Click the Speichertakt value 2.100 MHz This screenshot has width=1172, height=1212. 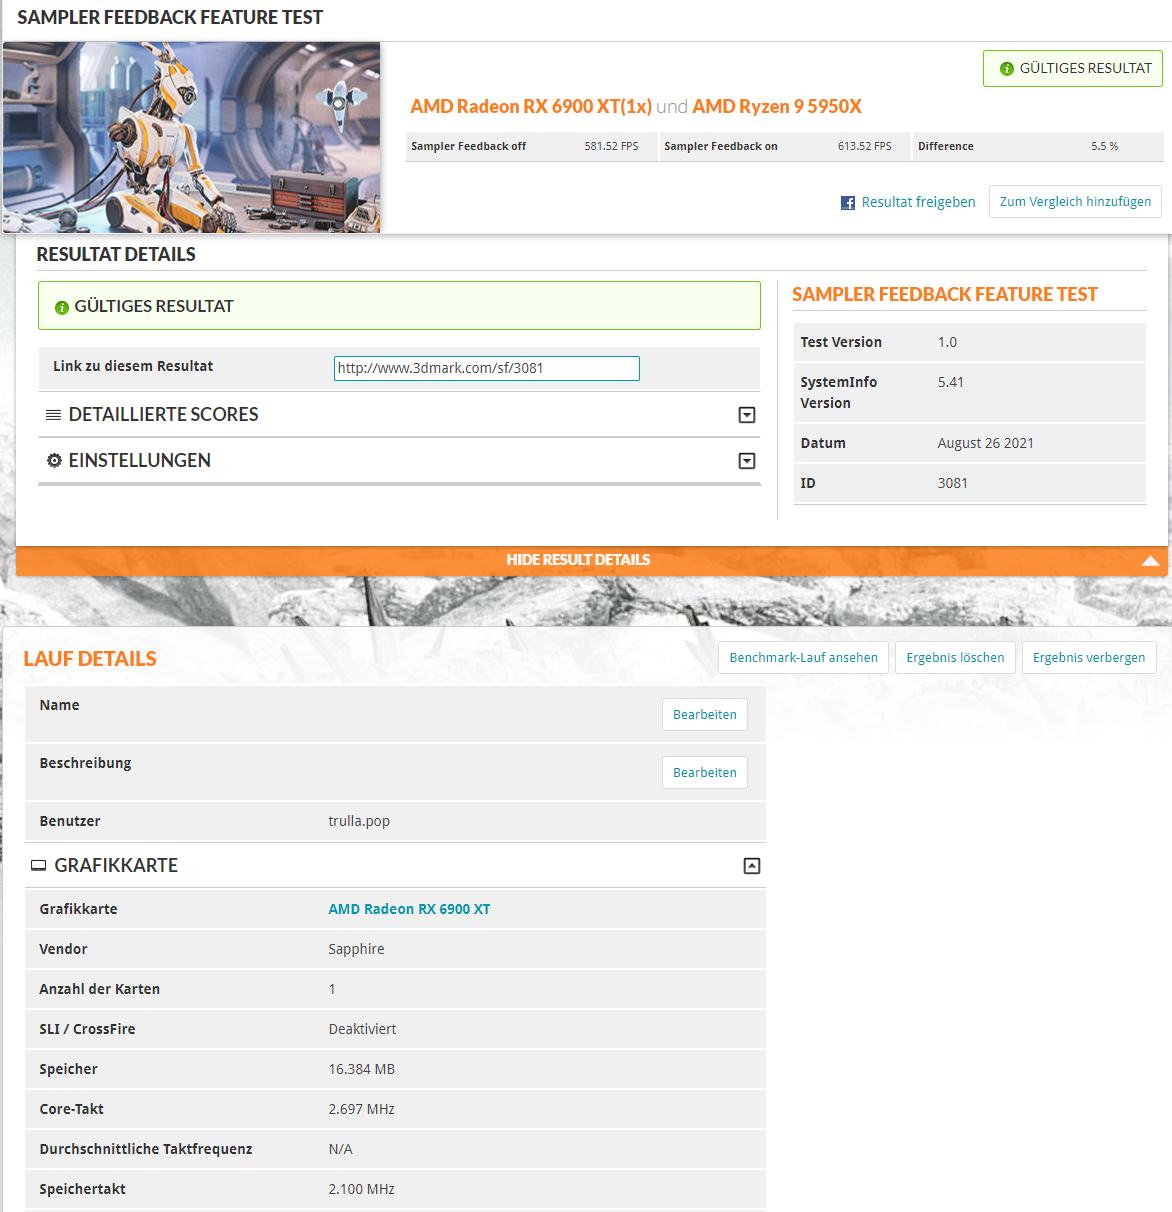(361, 1189)
